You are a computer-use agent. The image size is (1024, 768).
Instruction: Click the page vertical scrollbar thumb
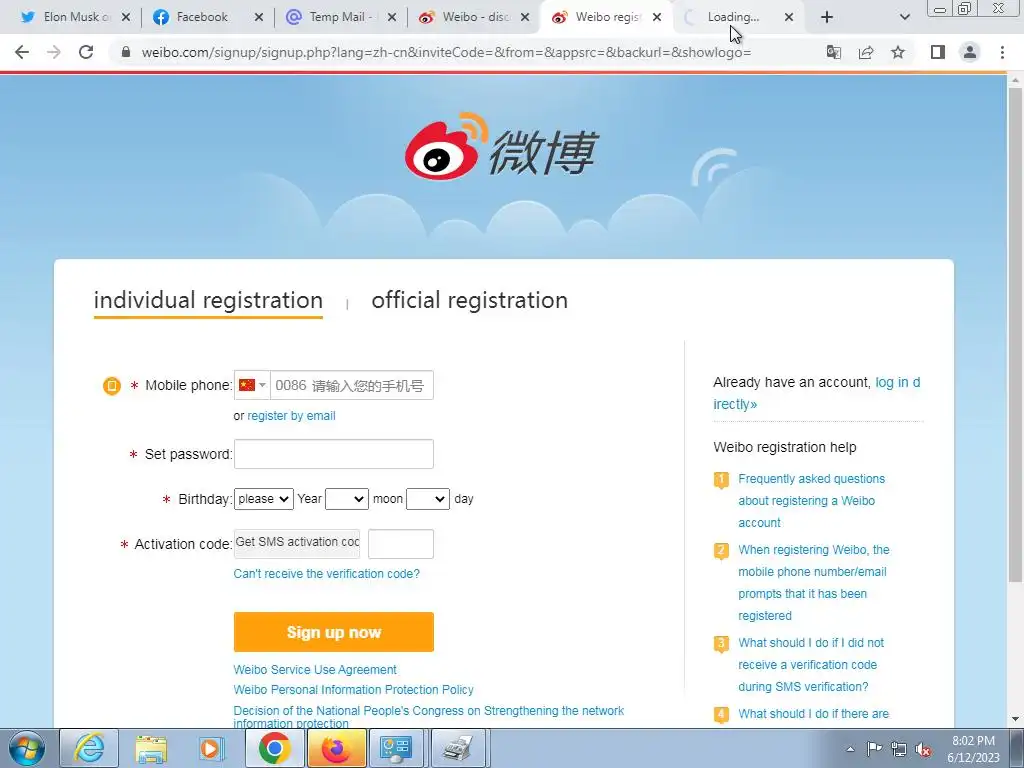click(1015, 333)
